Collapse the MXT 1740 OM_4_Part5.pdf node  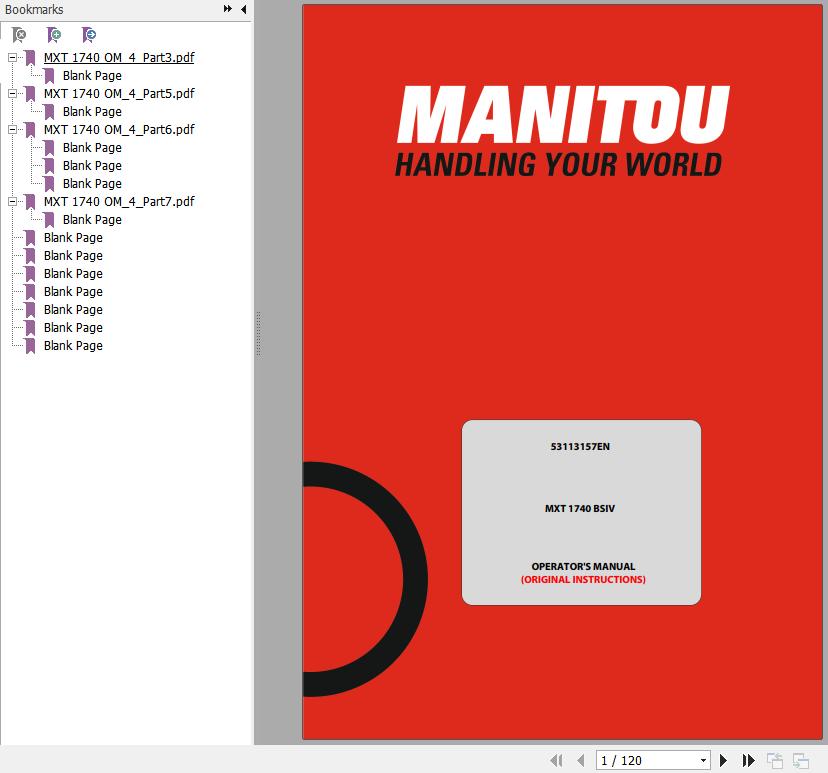pos(12,93)
